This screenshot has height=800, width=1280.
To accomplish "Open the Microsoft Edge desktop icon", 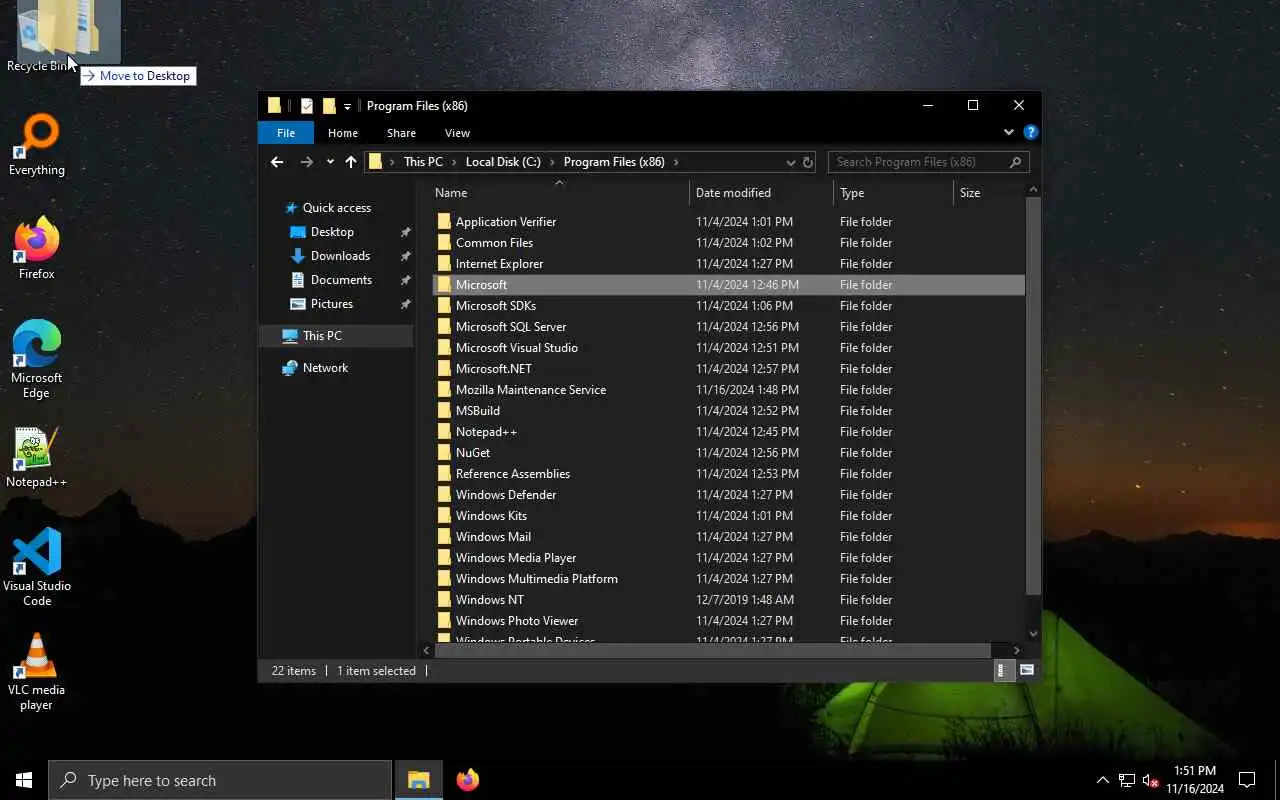I will tap(37, 360).
